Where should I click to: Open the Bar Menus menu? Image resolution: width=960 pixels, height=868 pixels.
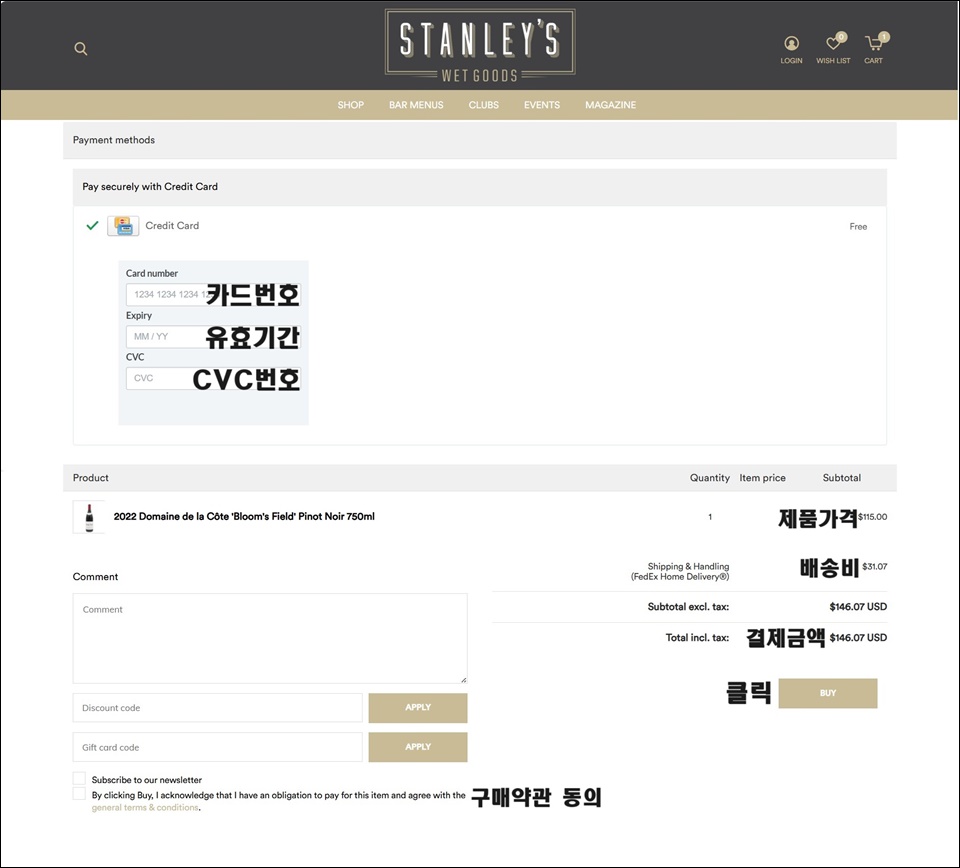pyautogui.click(x=416, y=105)
